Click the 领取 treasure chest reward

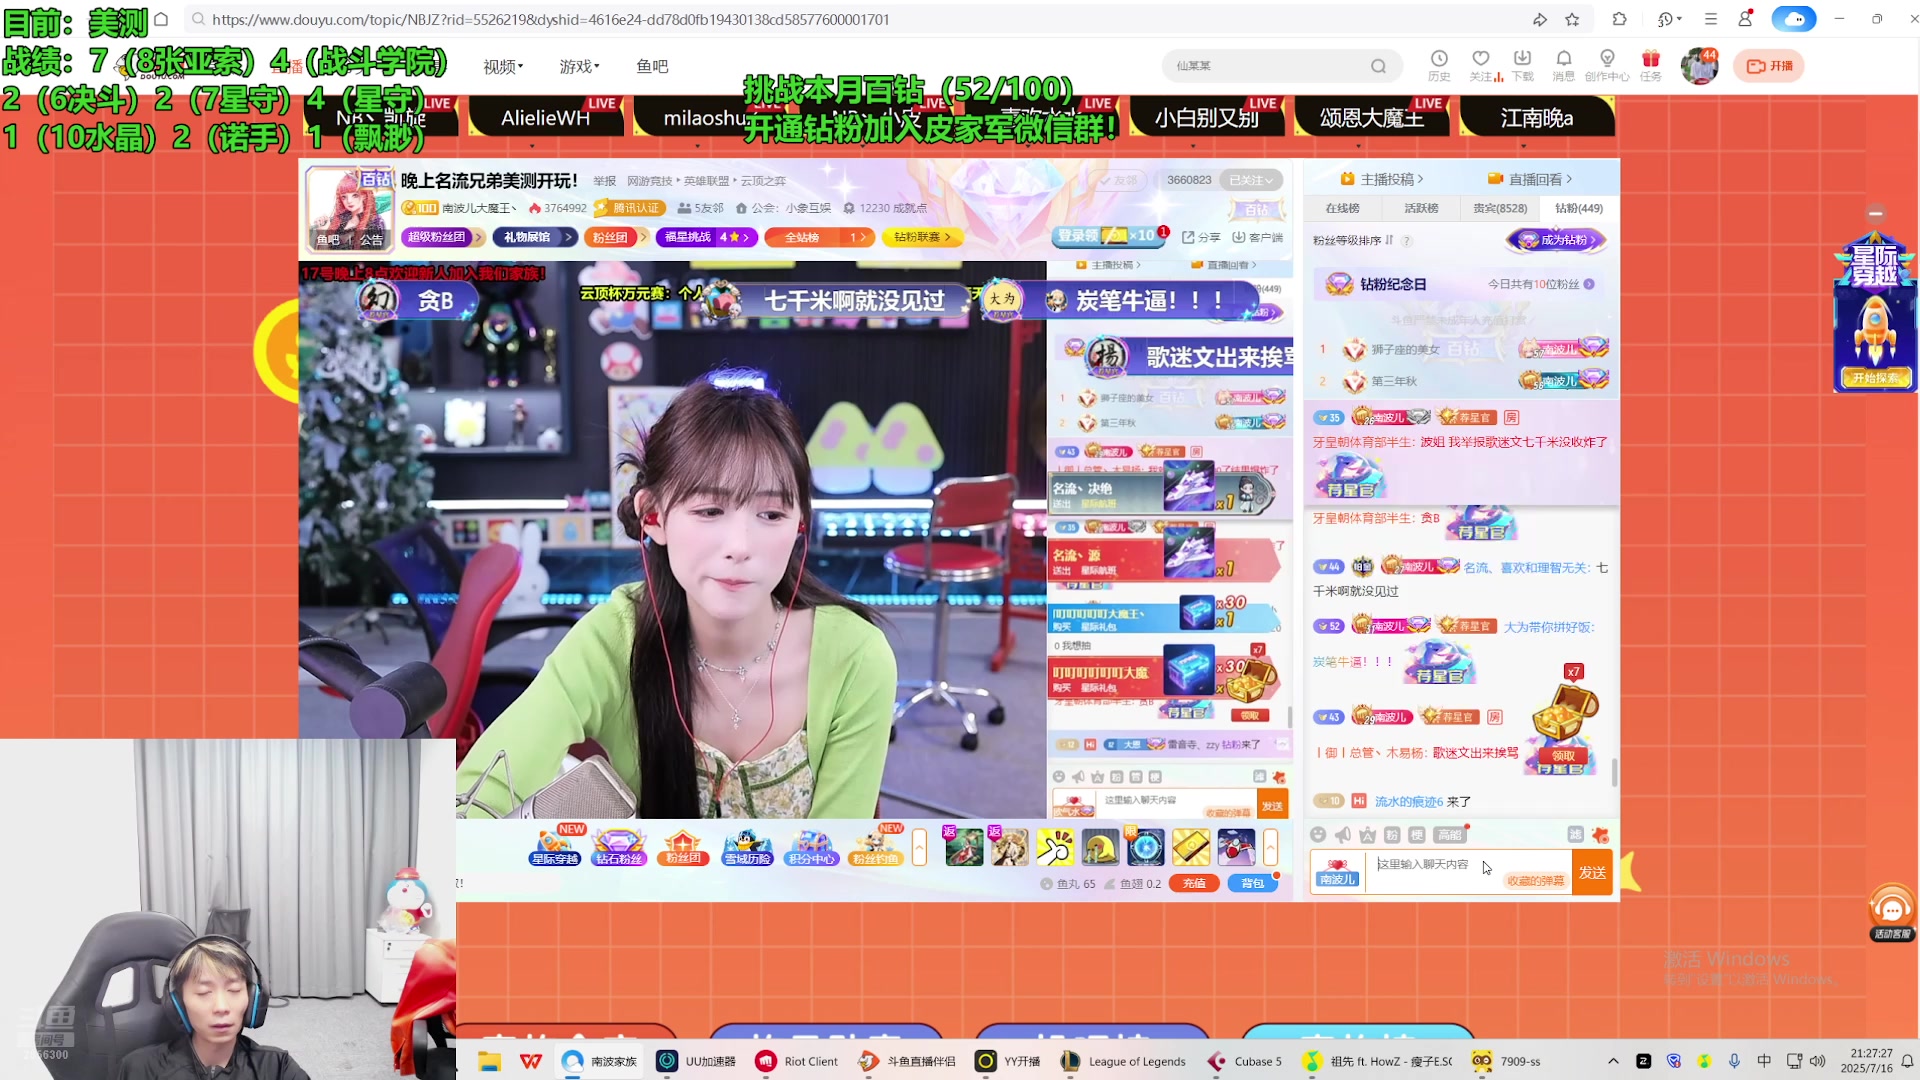click(1563, 756)
